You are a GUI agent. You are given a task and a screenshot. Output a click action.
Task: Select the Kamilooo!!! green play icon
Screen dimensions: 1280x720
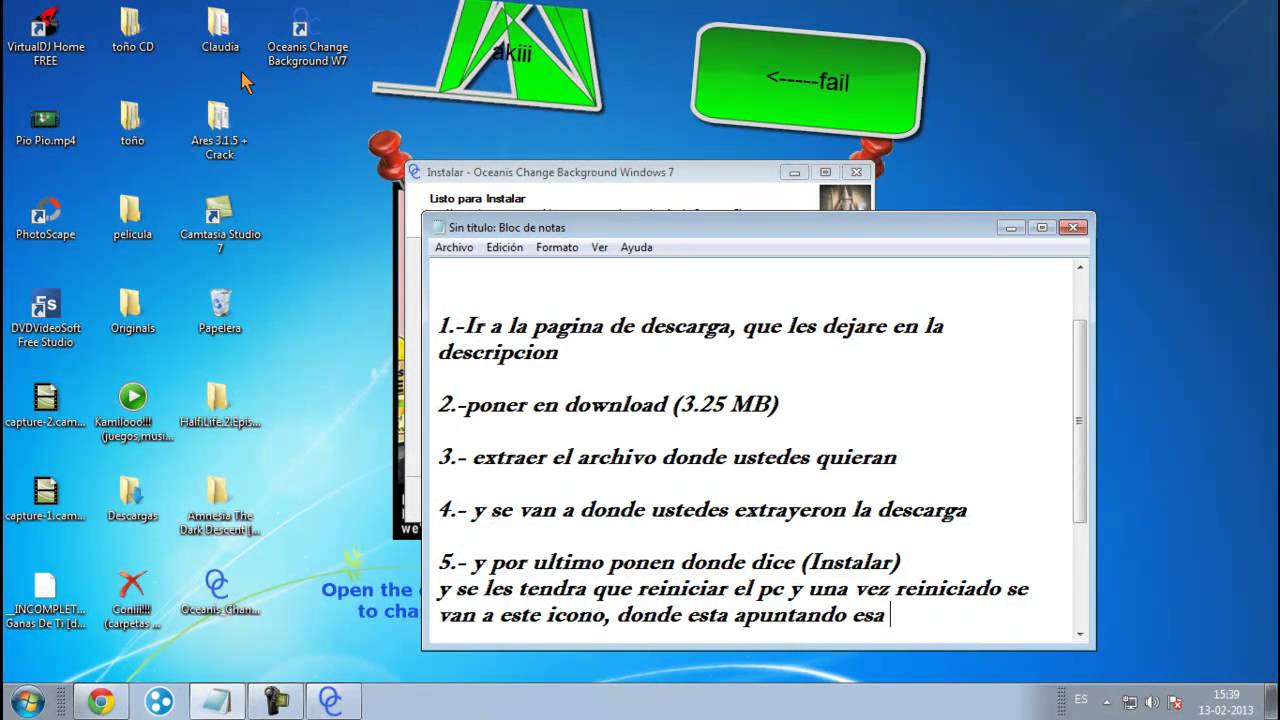pyautogui.click(x=132, y=412)
